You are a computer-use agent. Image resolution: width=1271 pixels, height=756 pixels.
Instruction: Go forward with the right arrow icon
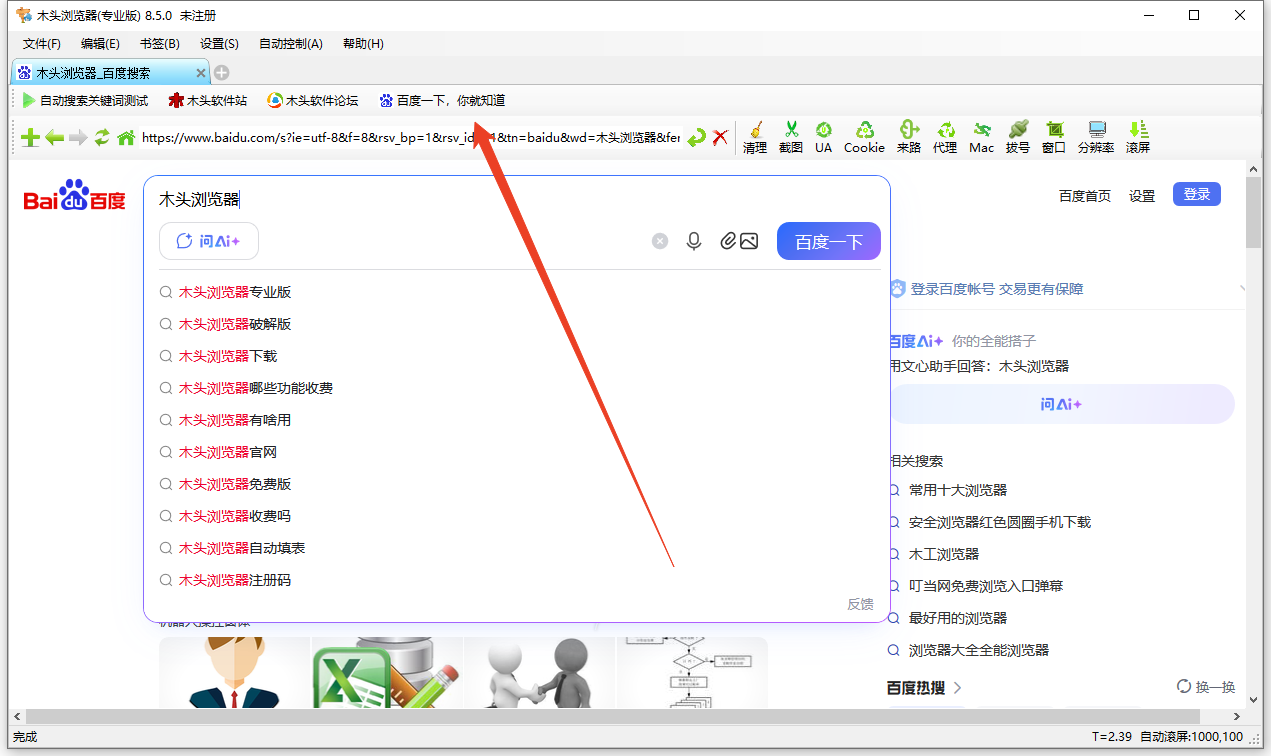click(78, 138)
